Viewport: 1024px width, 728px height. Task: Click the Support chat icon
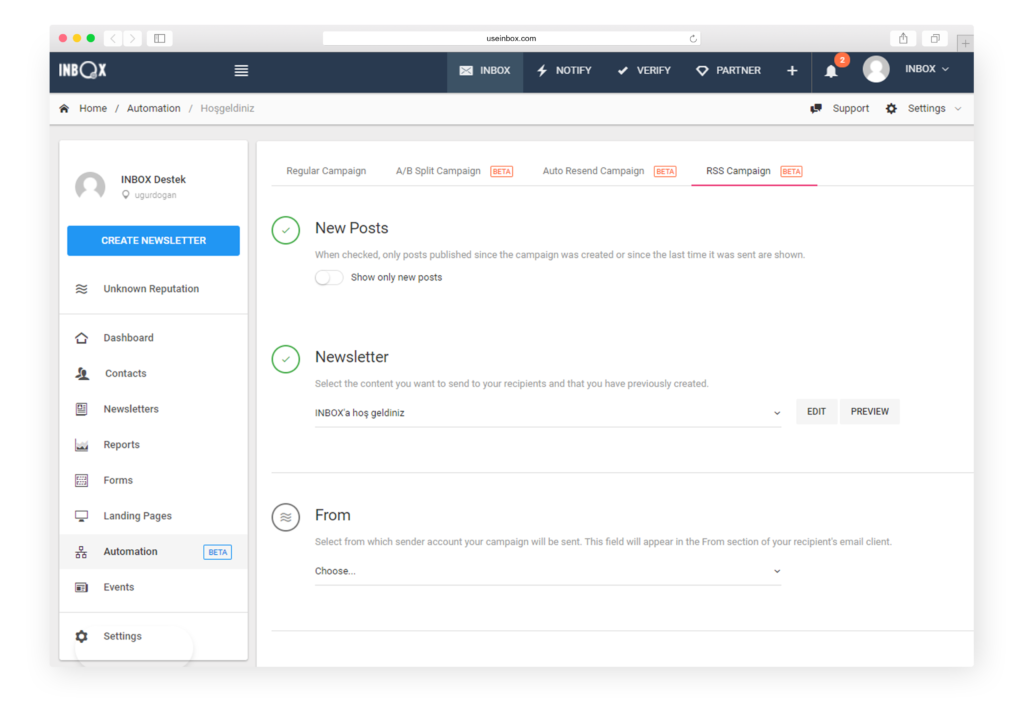coord(816,109)
